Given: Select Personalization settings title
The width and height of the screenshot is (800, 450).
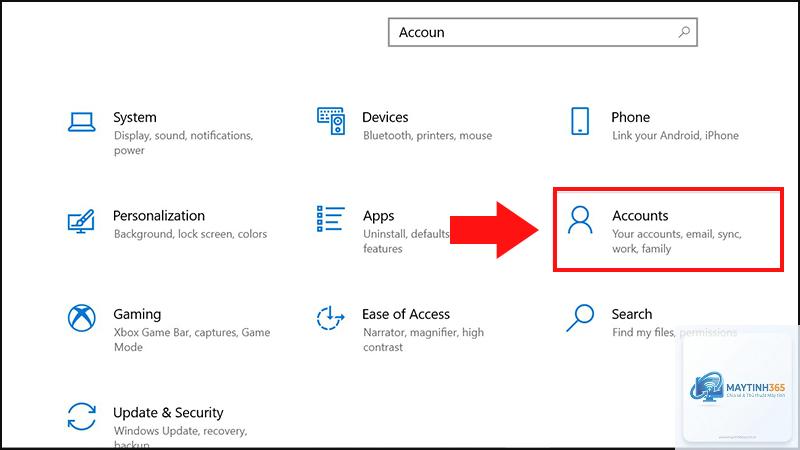Looking at the screenshot, I should click(159, 216).
